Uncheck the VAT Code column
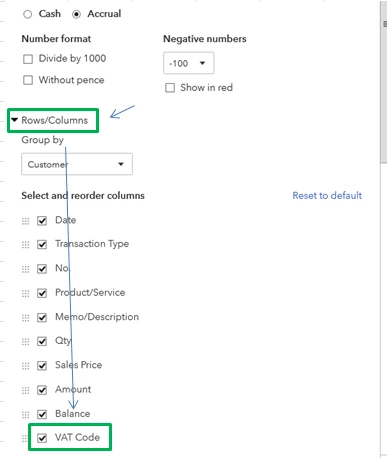This screenshot has width=387, height=458. click(x=42, y=438)
